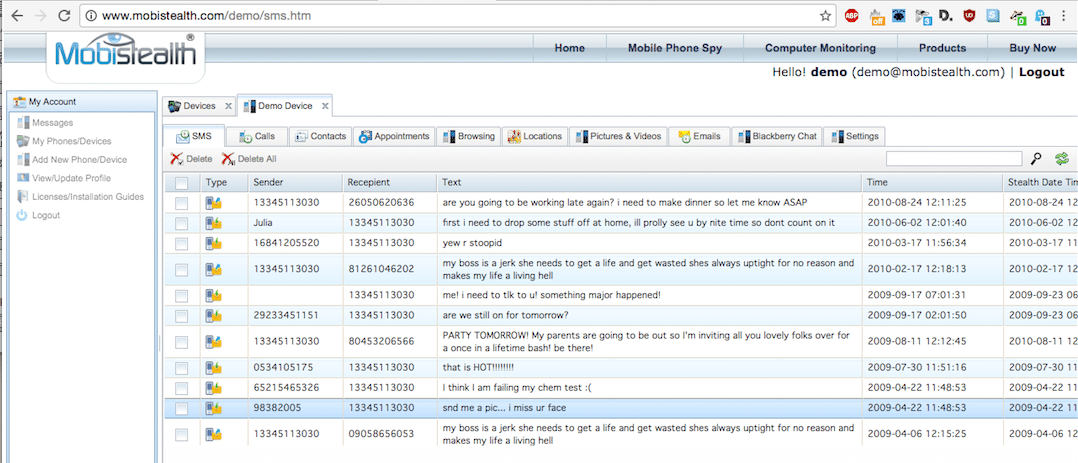Switch to the Calls tab
Screen dimensions: 1078x463
tap(256, 136)
